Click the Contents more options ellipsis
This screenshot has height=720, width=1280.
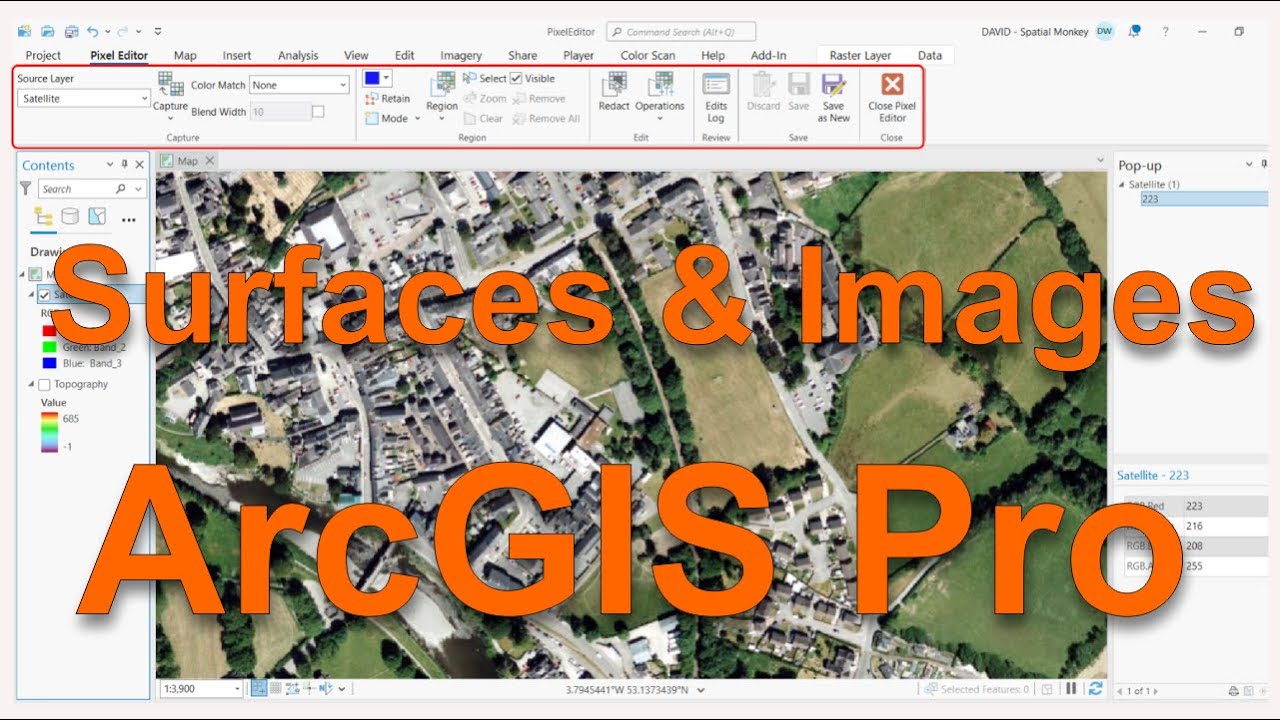128,219
